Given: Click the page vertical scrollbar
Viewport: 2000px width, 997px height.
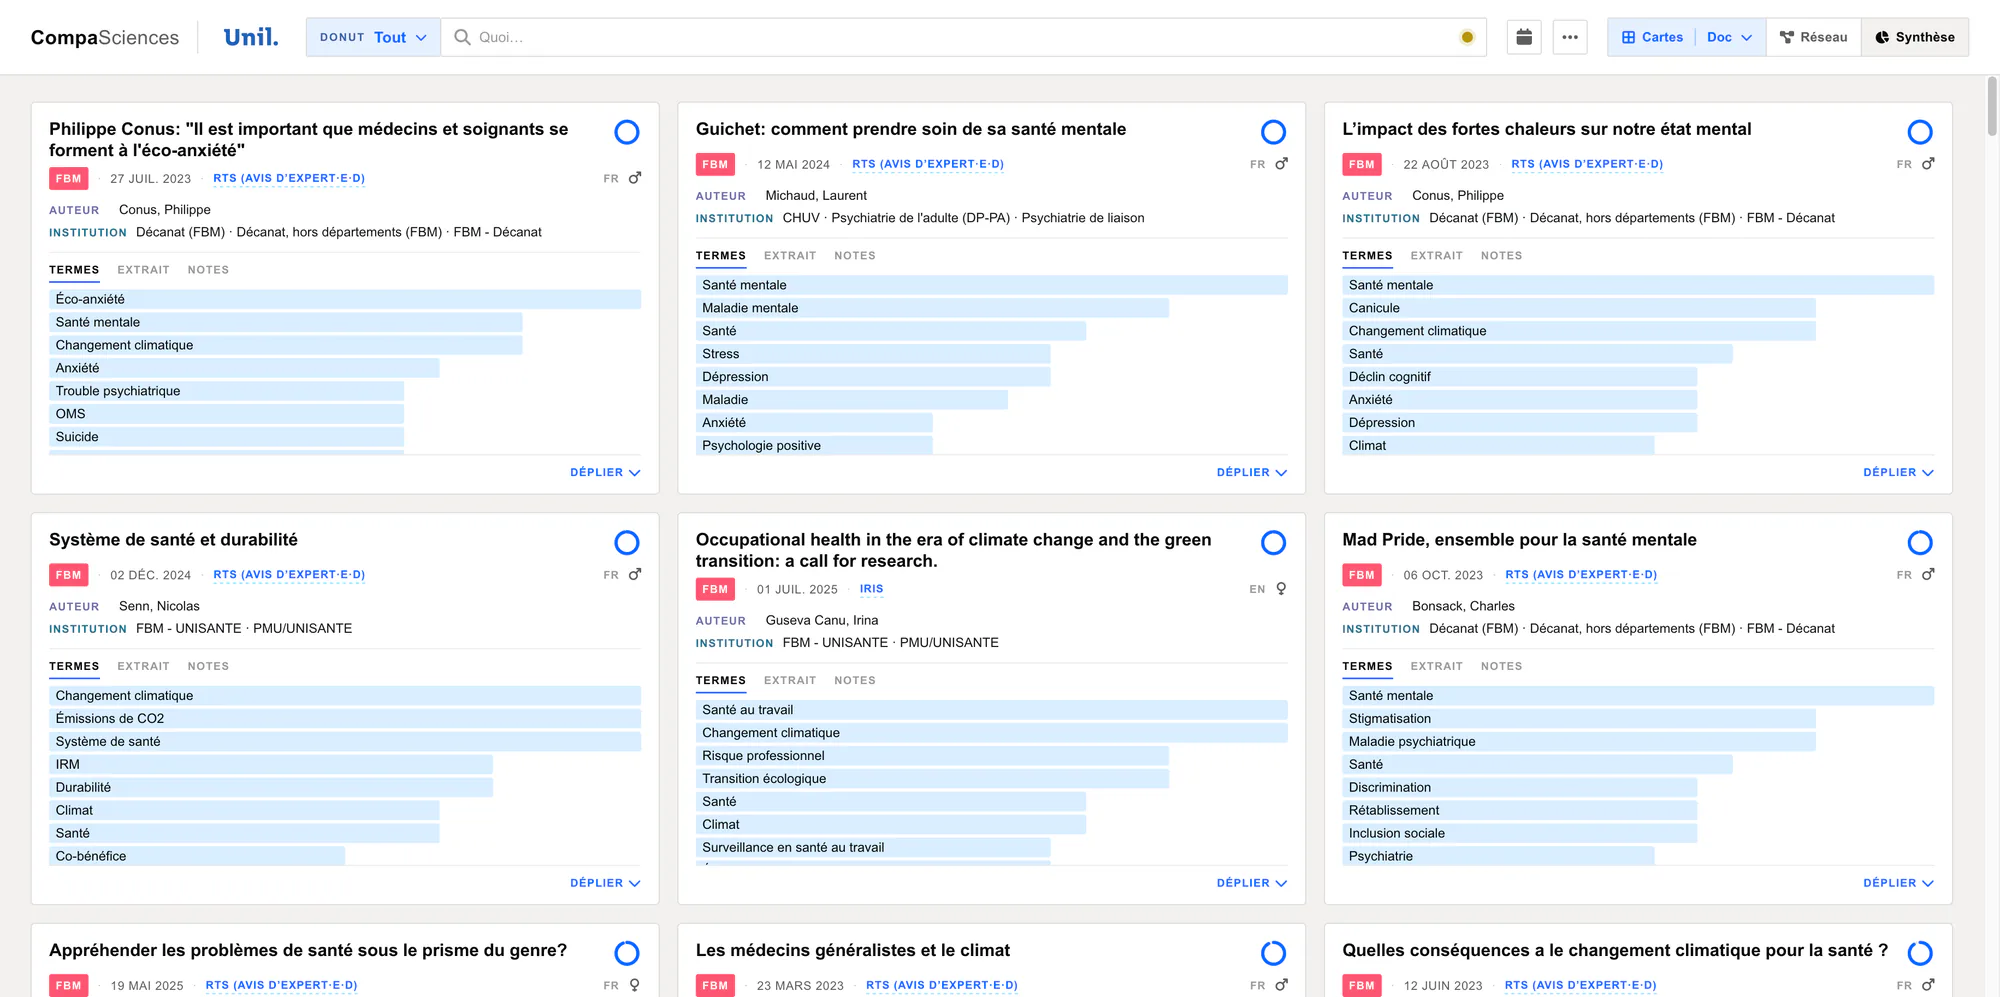Looking at the screenshot, I should pos(1992,105).
